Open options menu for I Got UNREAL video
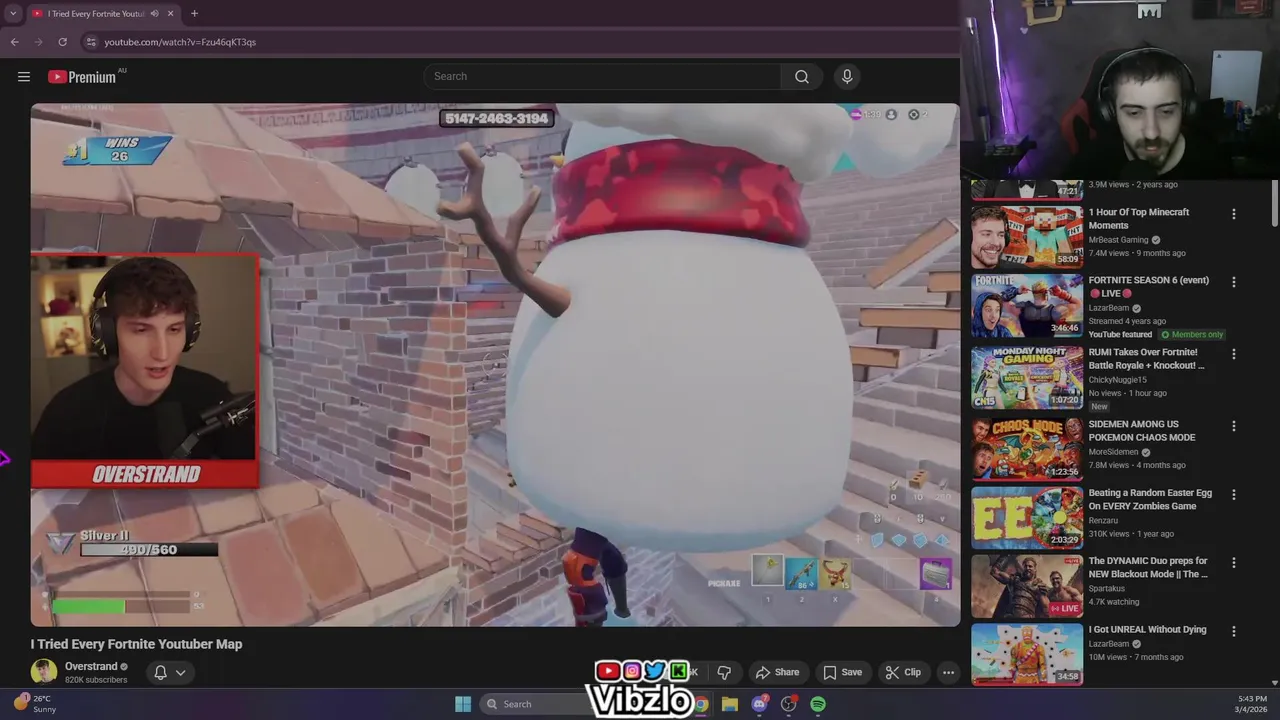Screen dimensions: 1280x720 pos(1233,631)
